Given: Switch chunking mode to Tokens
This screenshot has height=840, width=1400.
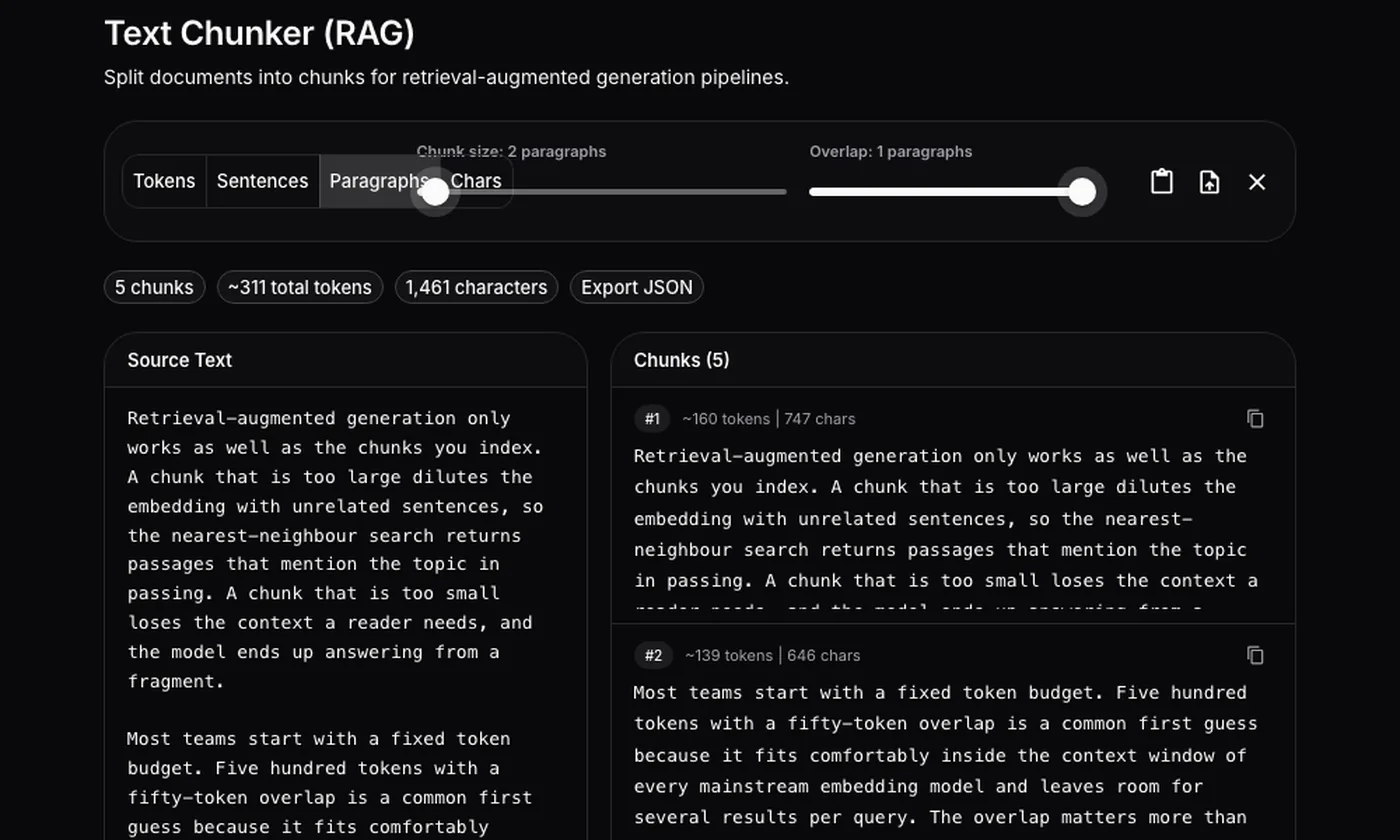Looking at the screenshot, I should (x=164, y=181).
